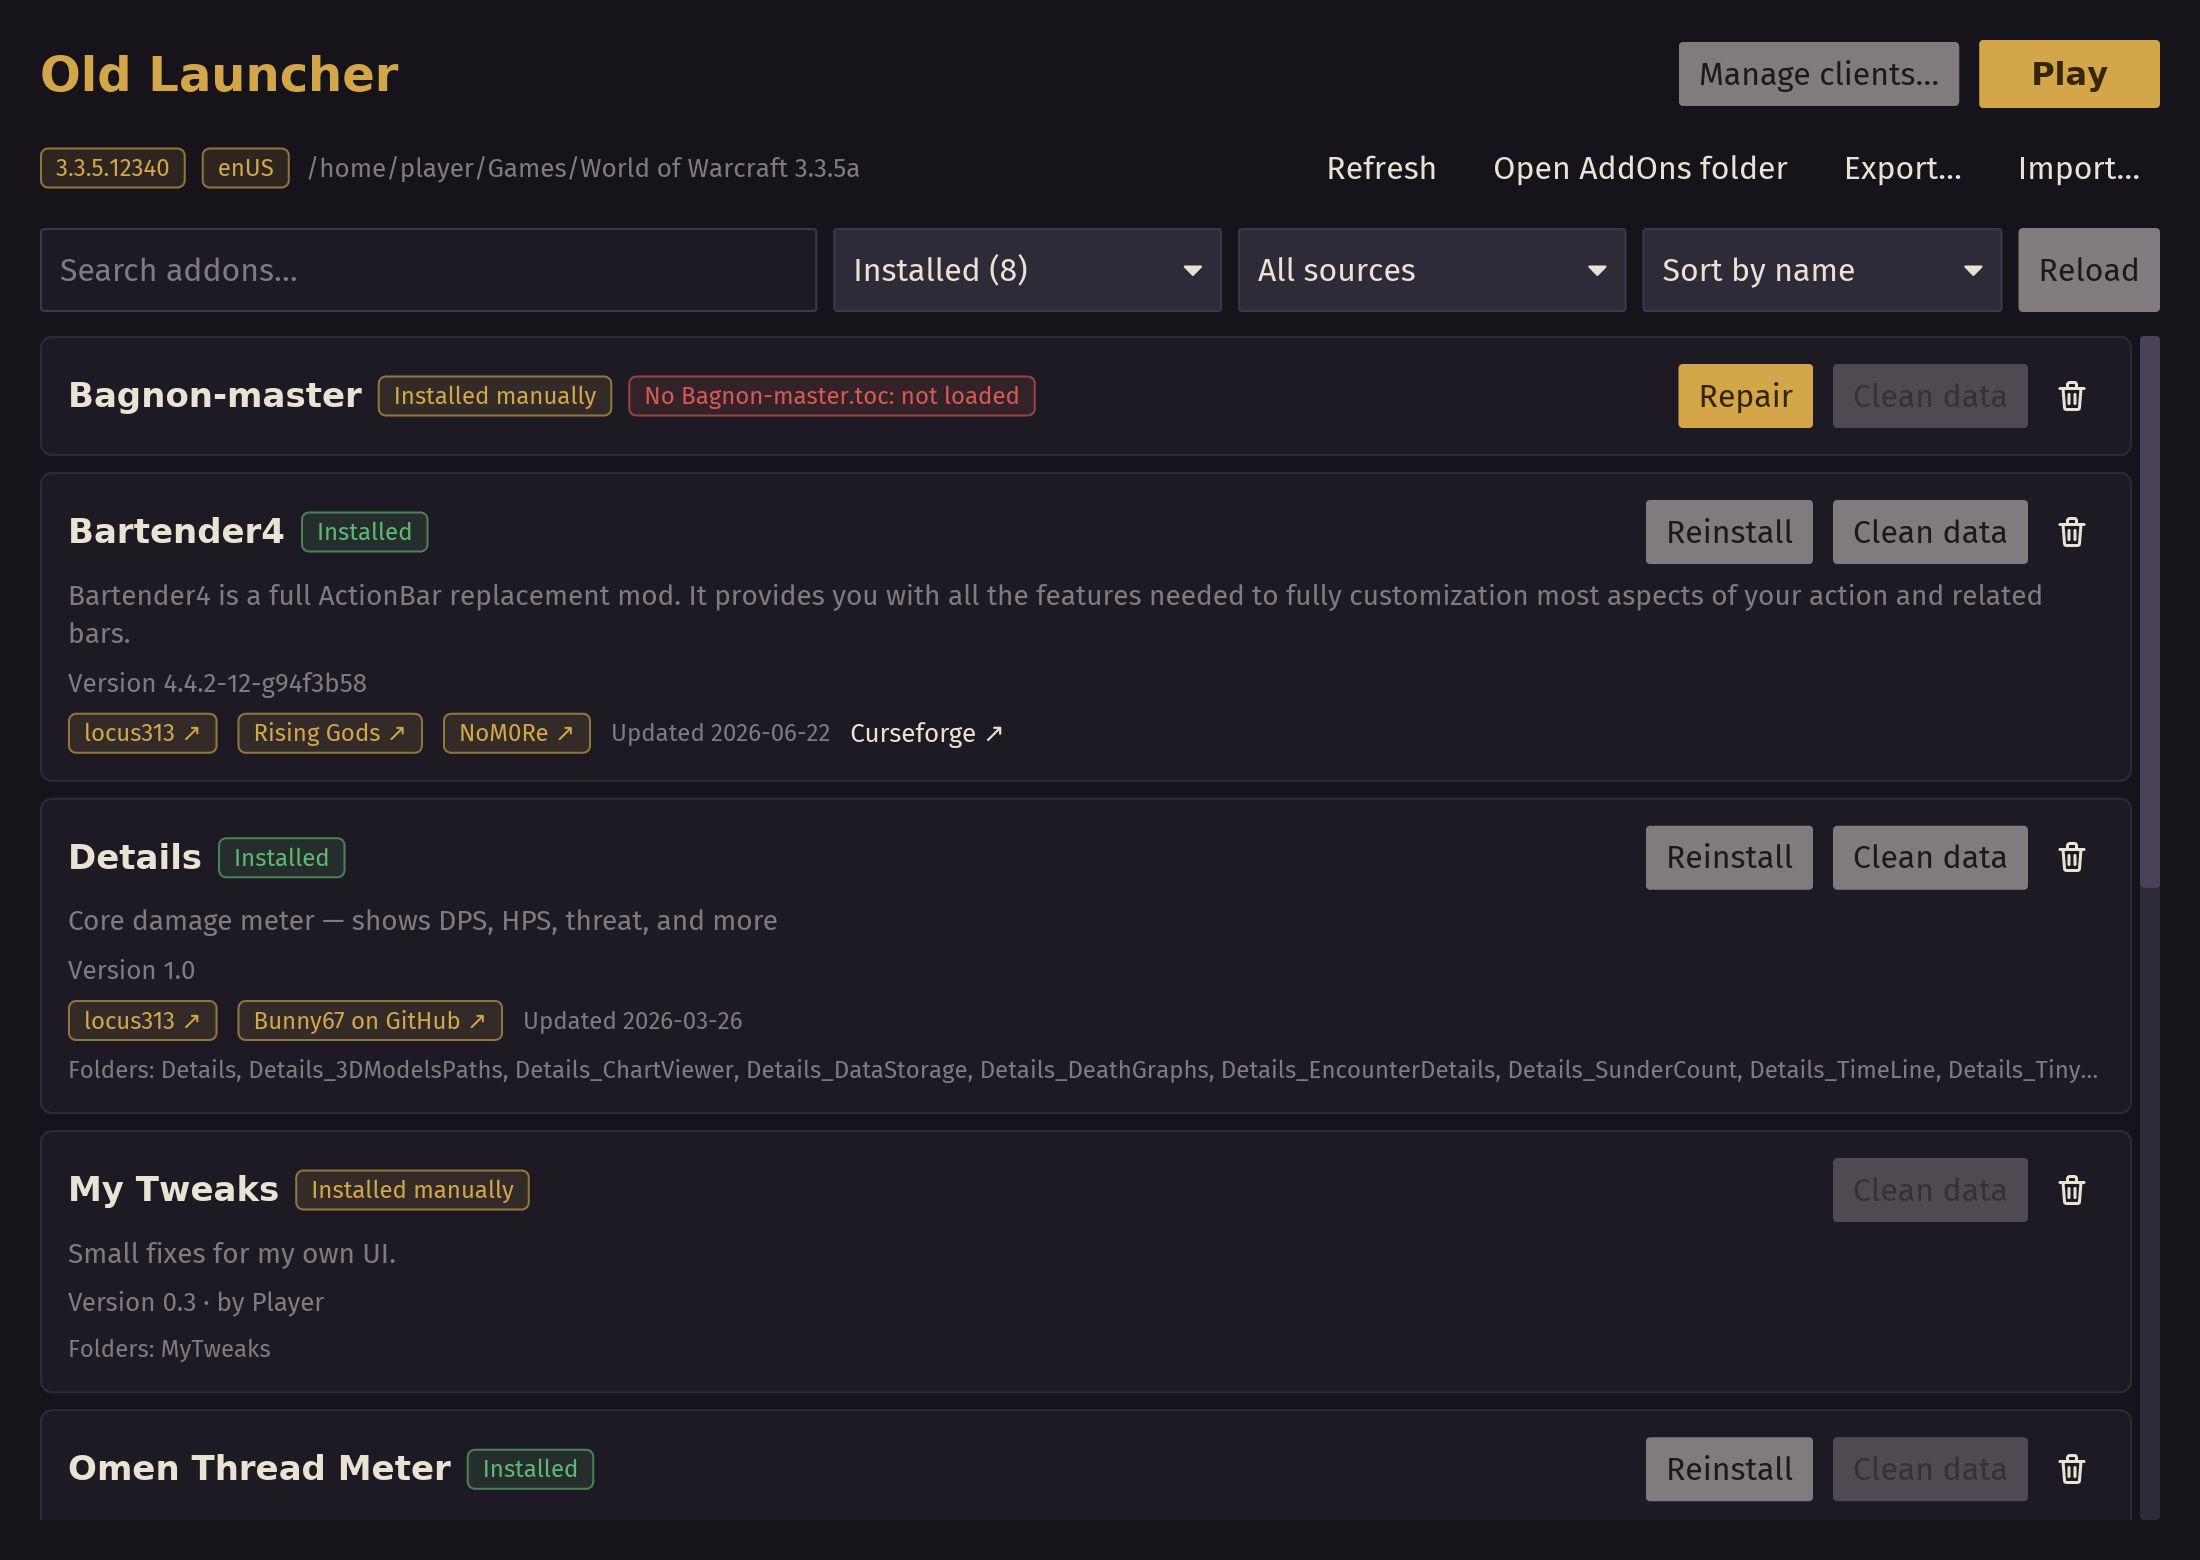Focus the Search addons input field
The width and height of the screenshot is (2200, 1560).
[x=428, y=270]
